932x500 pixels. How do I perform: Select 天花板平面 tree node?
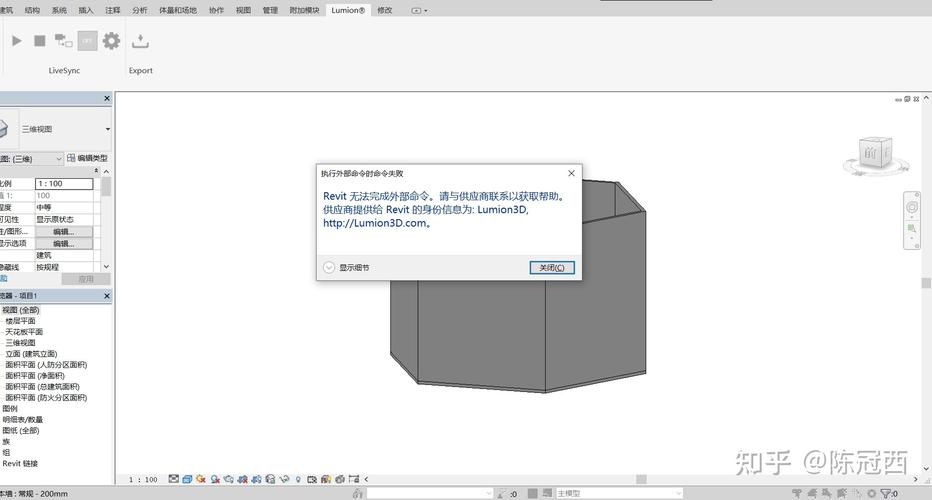coord(24,332)
